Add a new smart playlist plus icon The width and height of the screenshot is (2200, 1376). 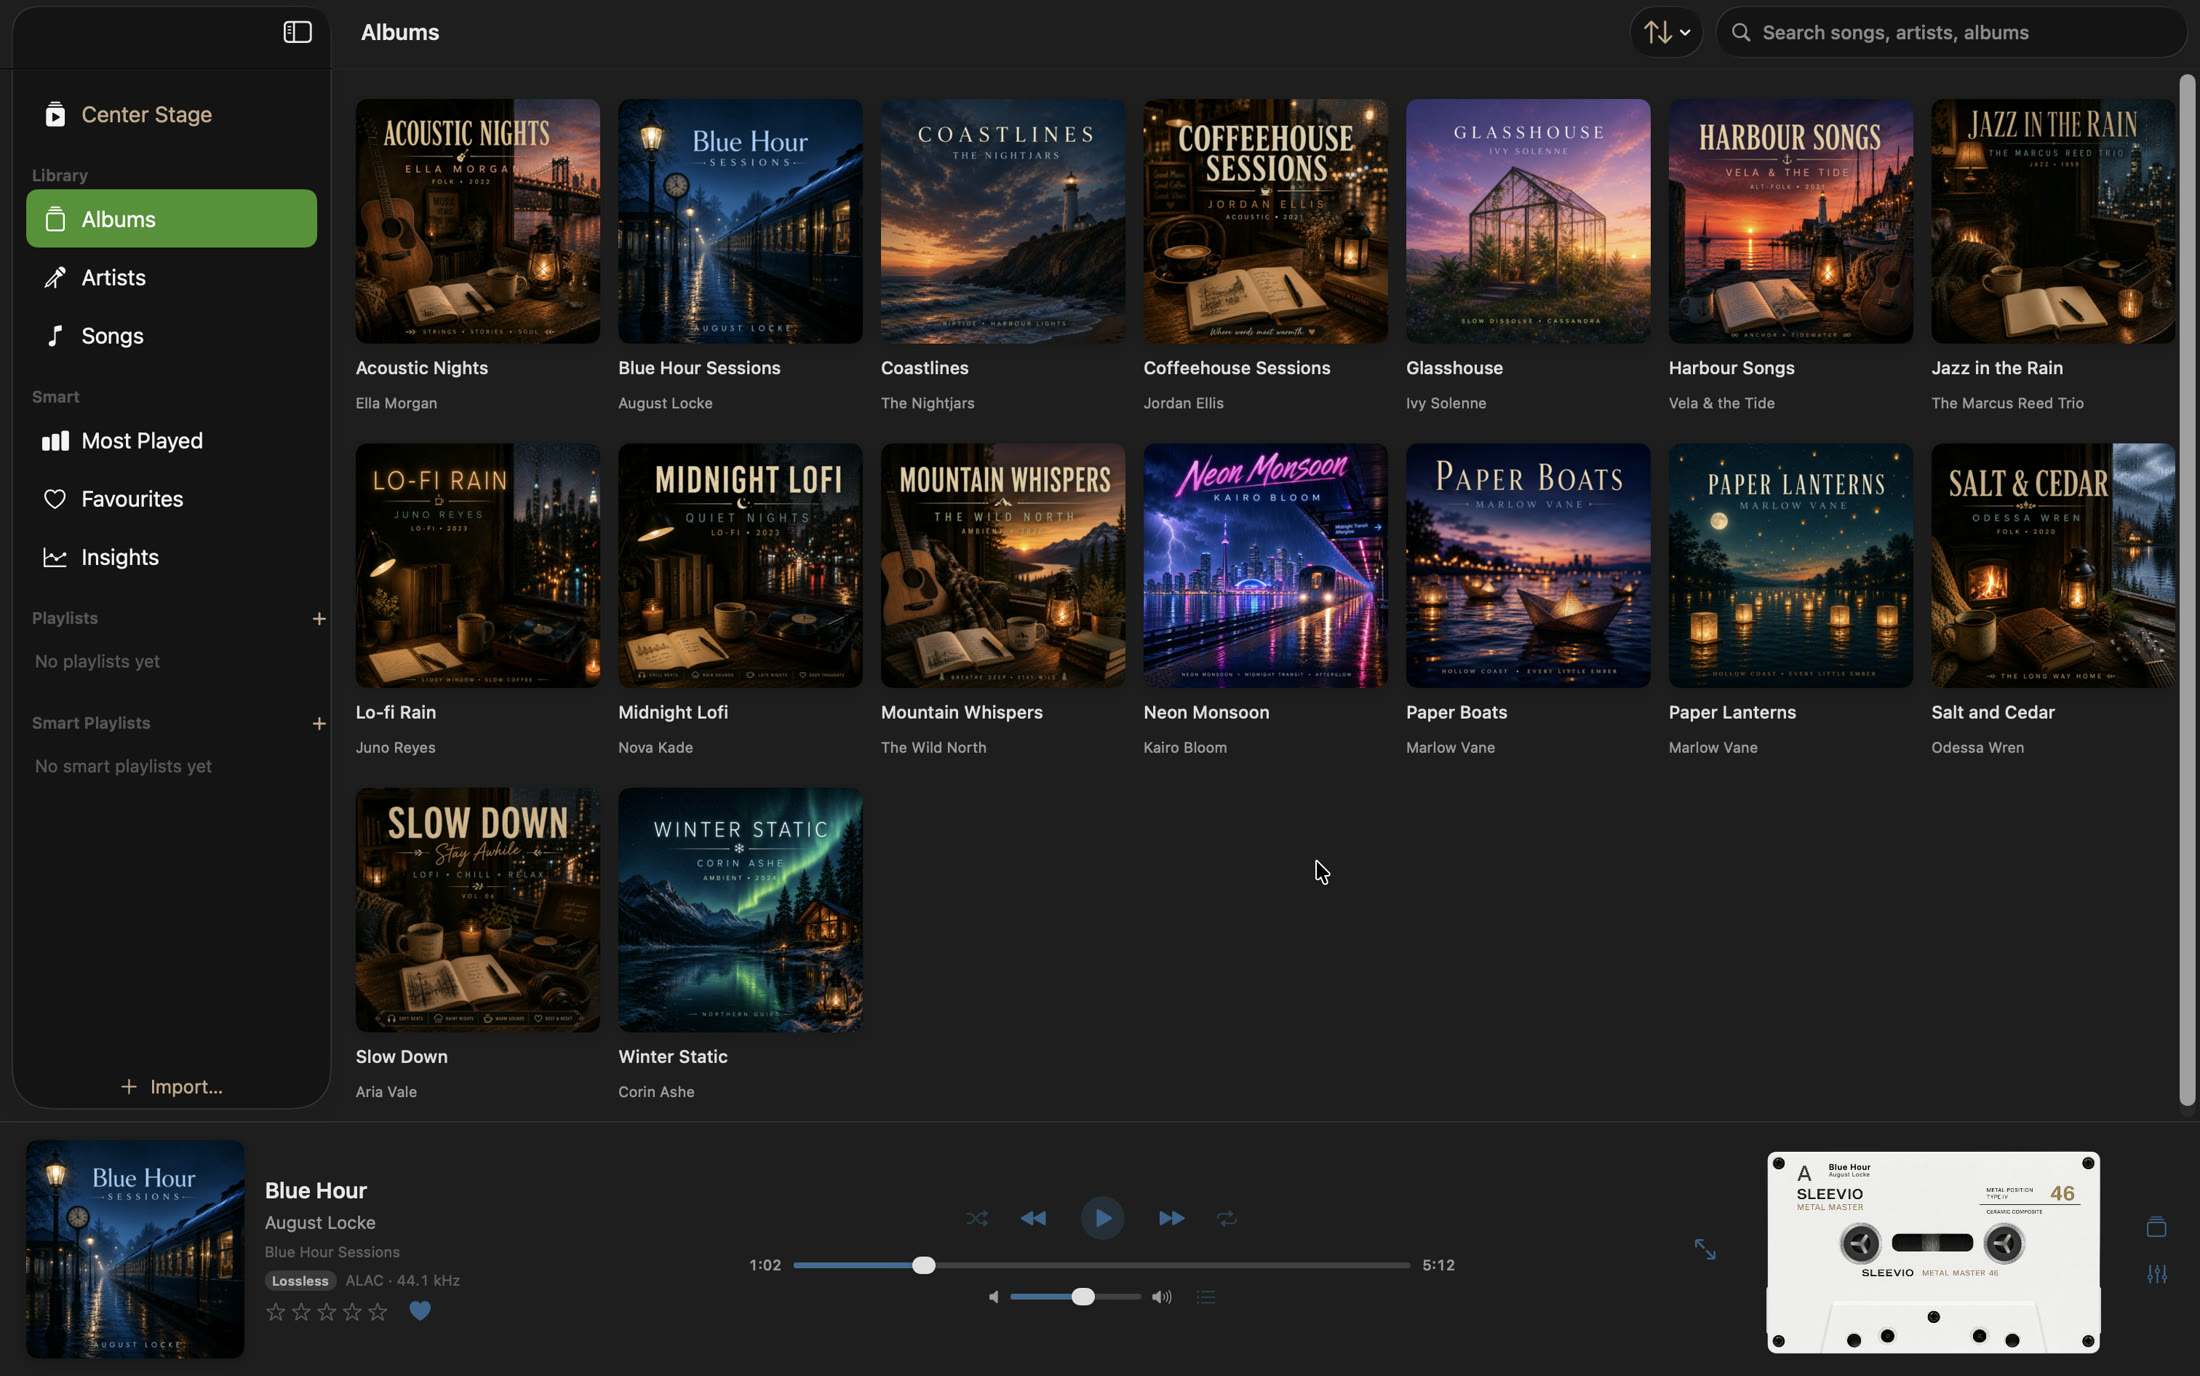click(318, 723)
